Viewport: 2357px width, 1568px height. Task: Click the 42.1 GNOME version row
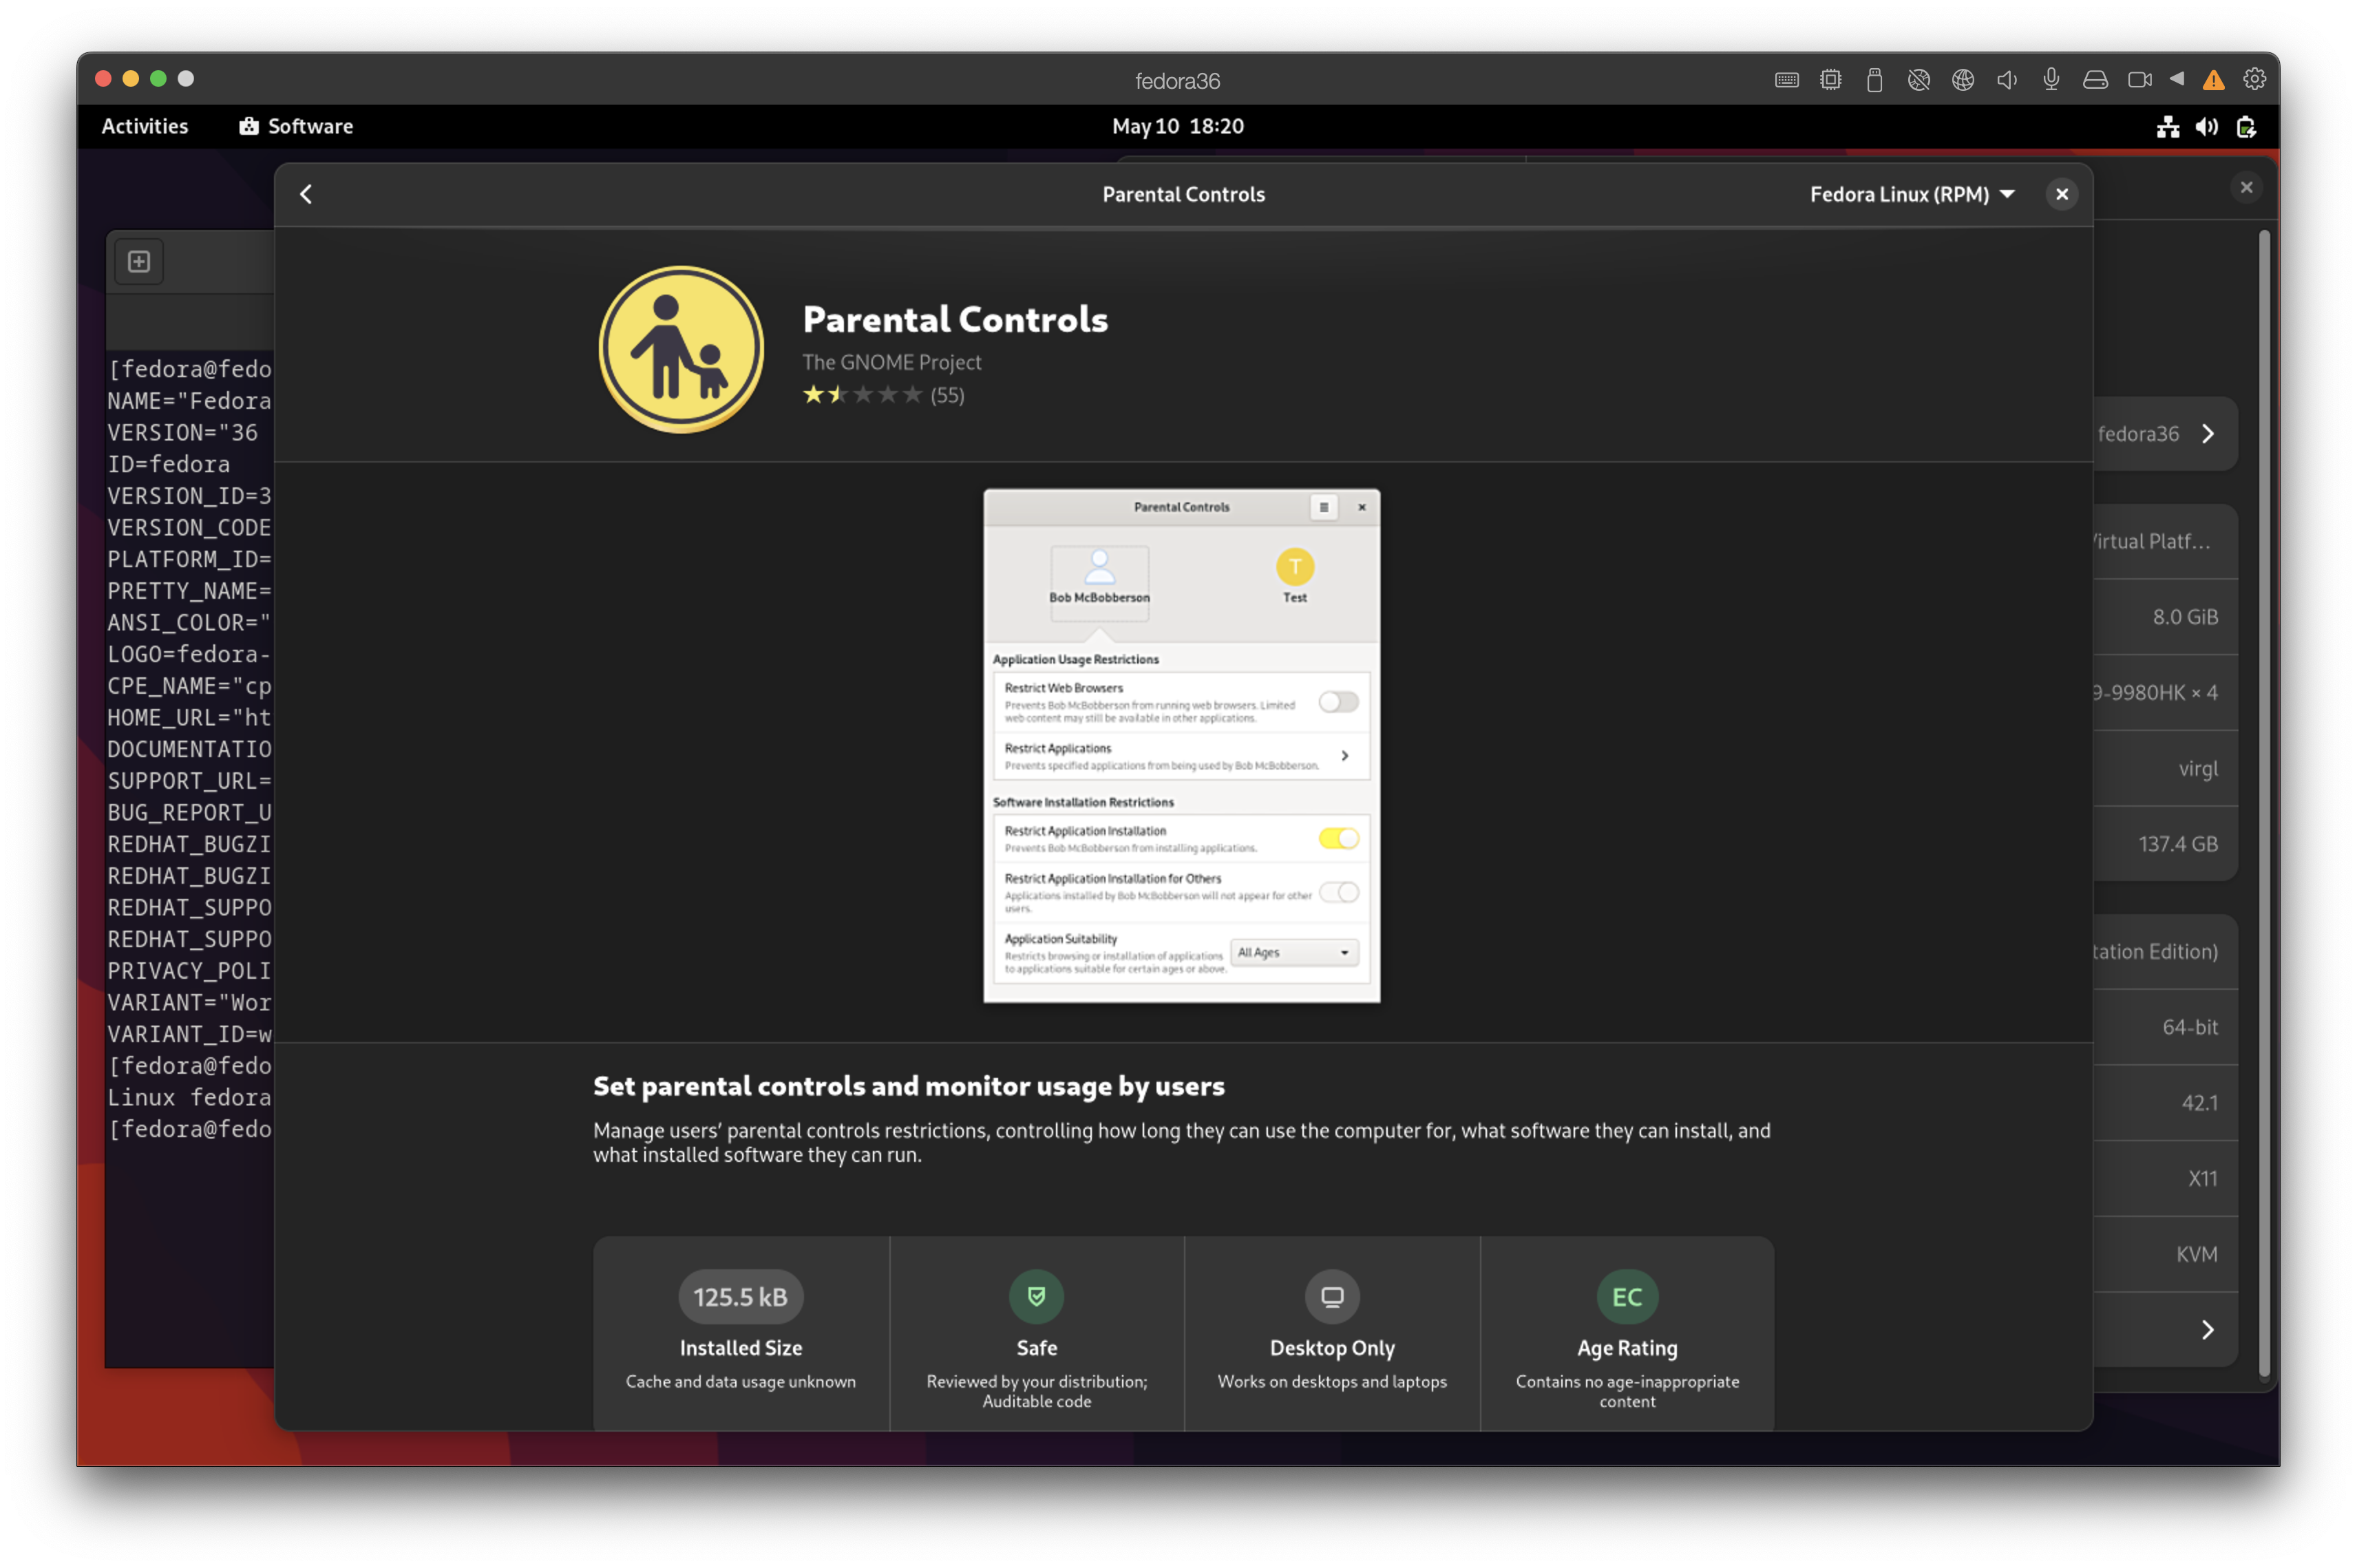[2166, 1103]
